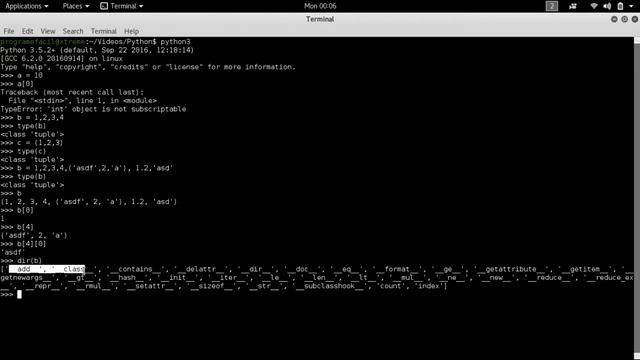This screenshot has height=360, width=640.
Task: Click the [GCC 6.2.0 20160914] on linux line
Action: (62, 59)
